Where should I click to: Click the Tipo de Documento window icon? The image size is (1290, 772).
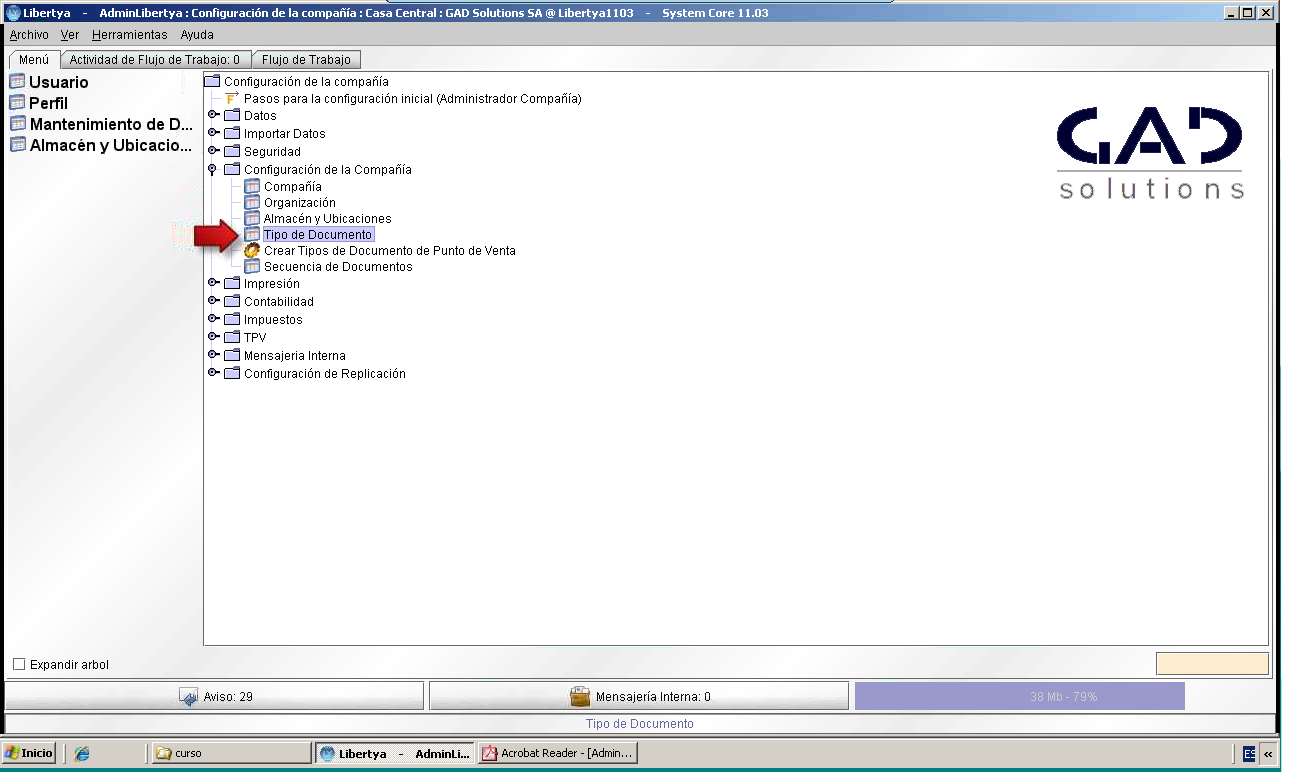pyautogui.click(x=252, y=234)
